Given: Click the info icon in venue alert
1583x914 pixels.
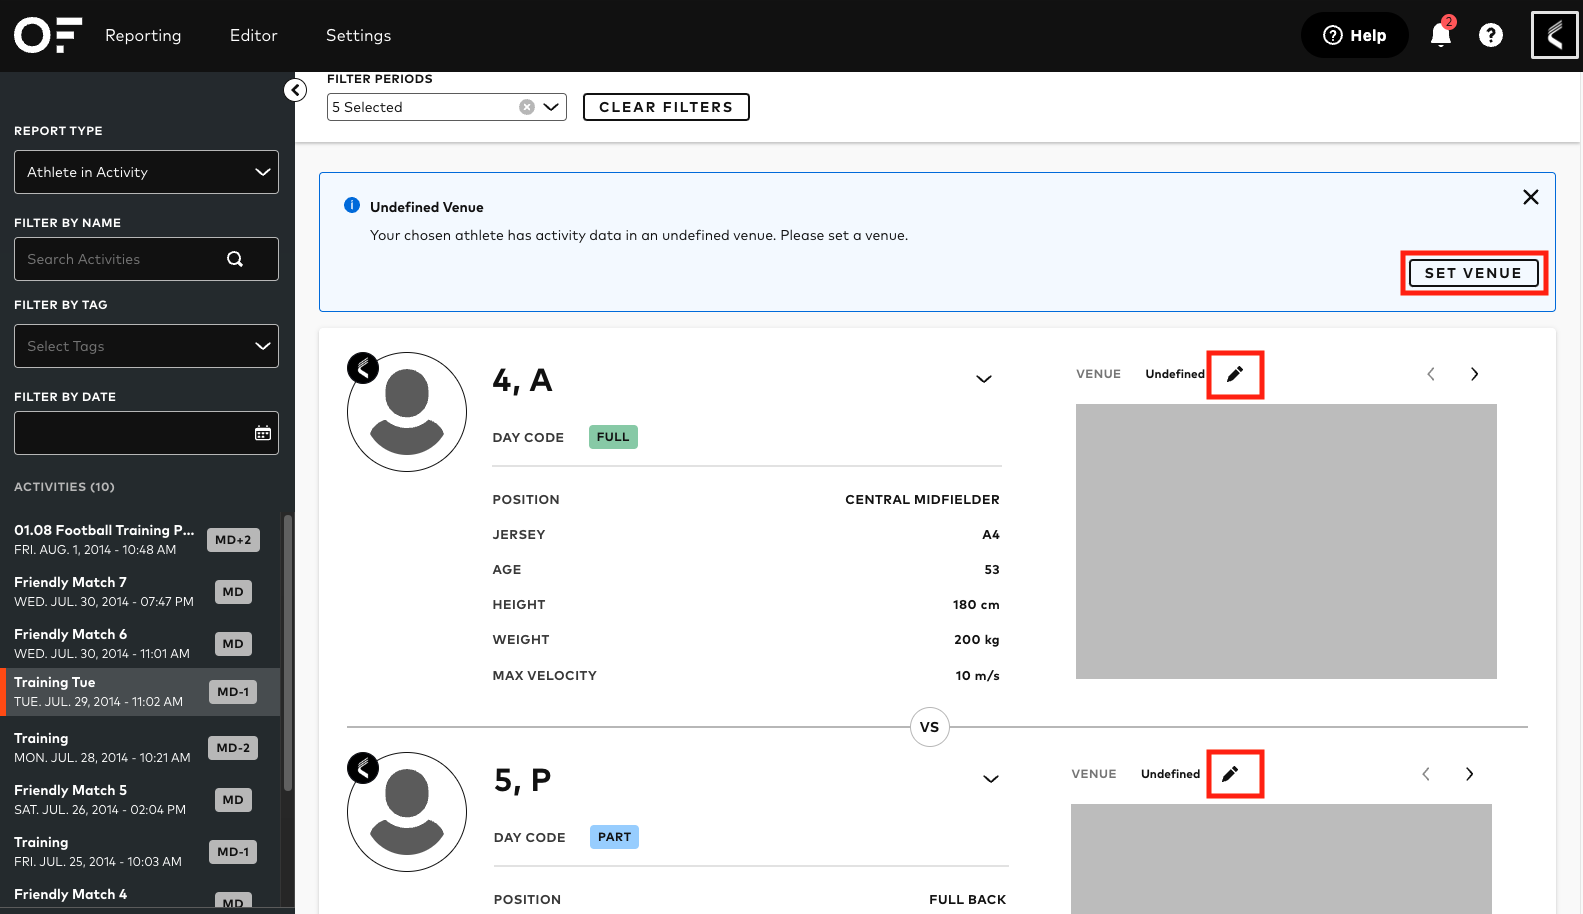Looking at the screenshot, I should [x=352, y=205].
